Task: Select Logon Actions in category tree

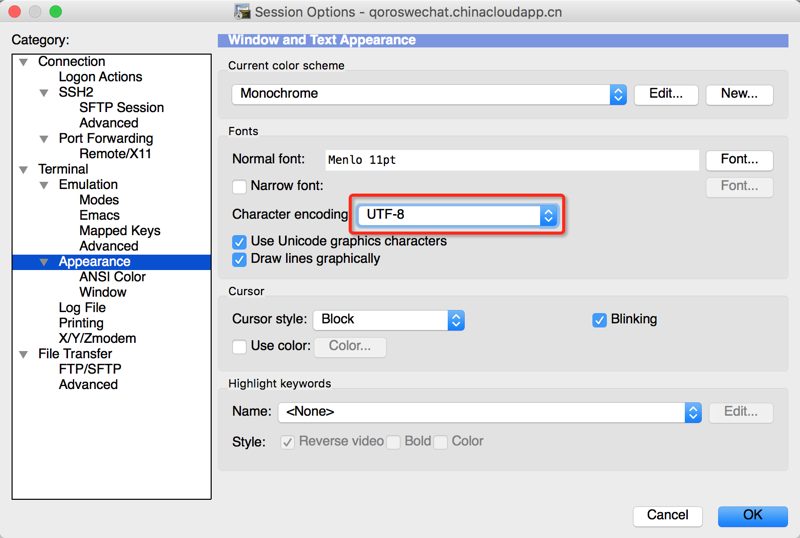Action: pos(101,77)
